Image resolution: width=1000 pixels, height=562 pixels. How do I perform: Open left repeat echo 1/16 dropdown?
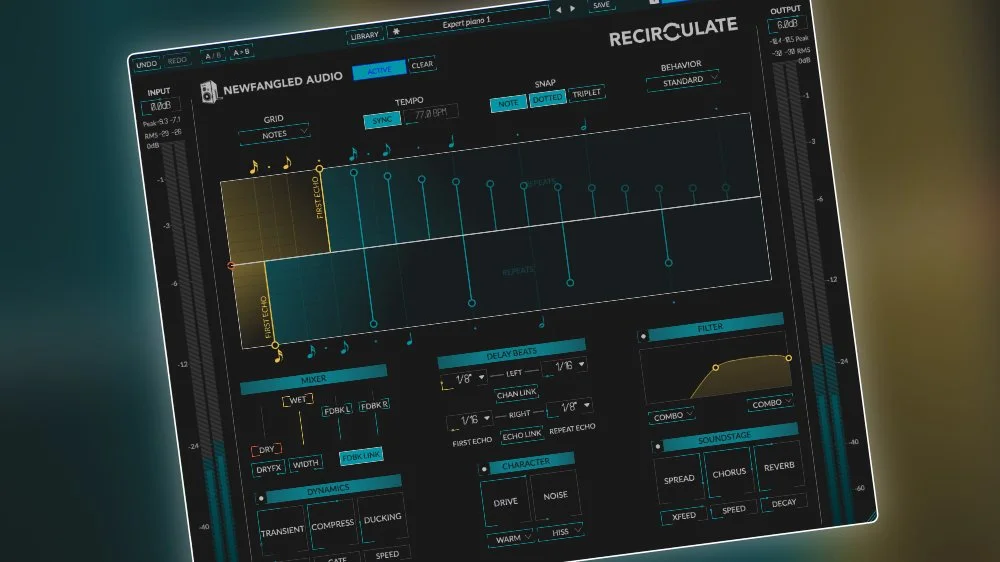tap(564, 366)
